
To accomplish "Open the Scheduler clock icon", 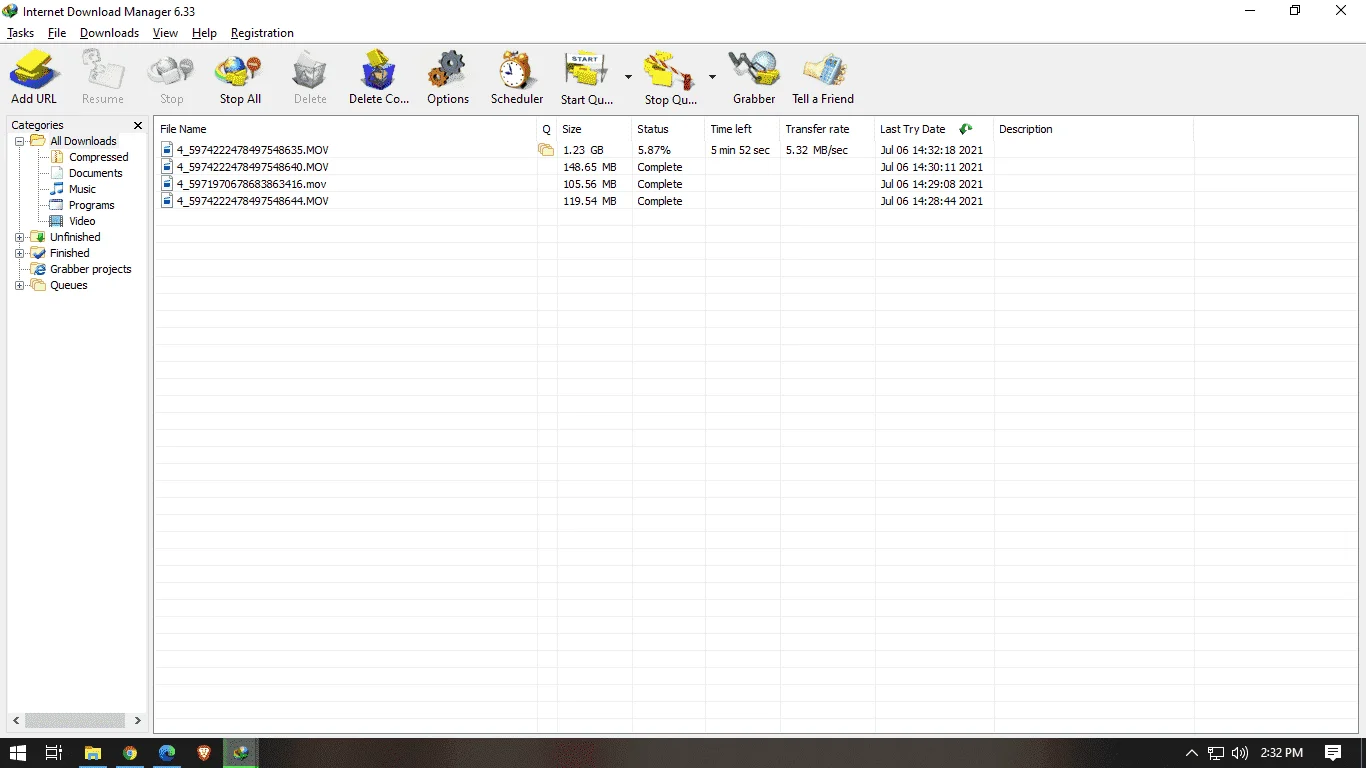I will tap(517, 70).
